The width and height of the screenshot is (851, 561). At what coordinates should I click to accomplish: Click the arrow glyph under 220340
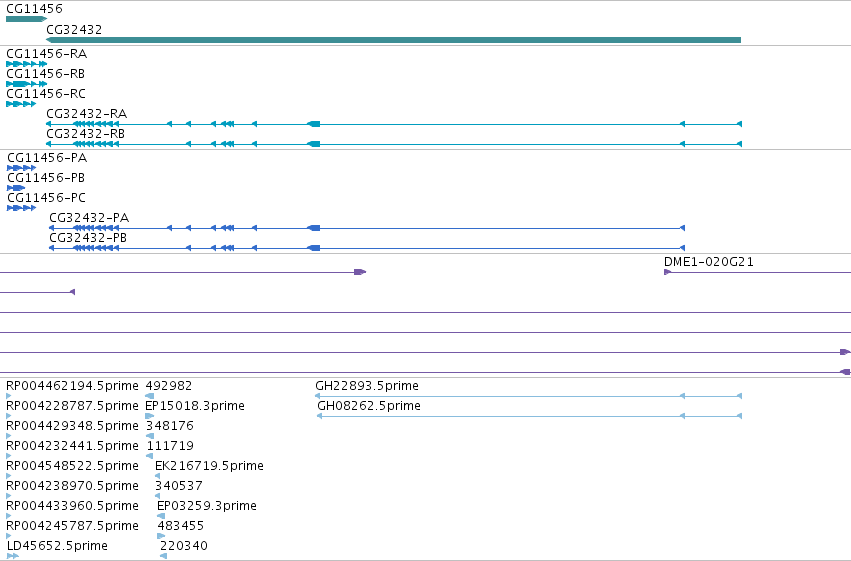(163, 556)
